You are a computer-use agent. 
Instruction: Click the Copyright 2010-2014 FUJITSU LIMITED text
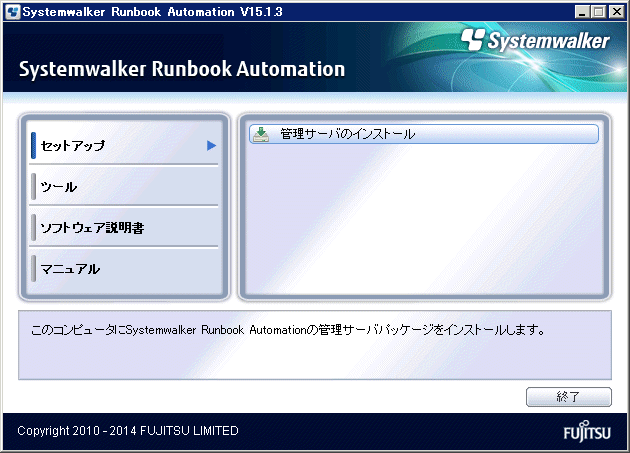click(x=128, y=431)
